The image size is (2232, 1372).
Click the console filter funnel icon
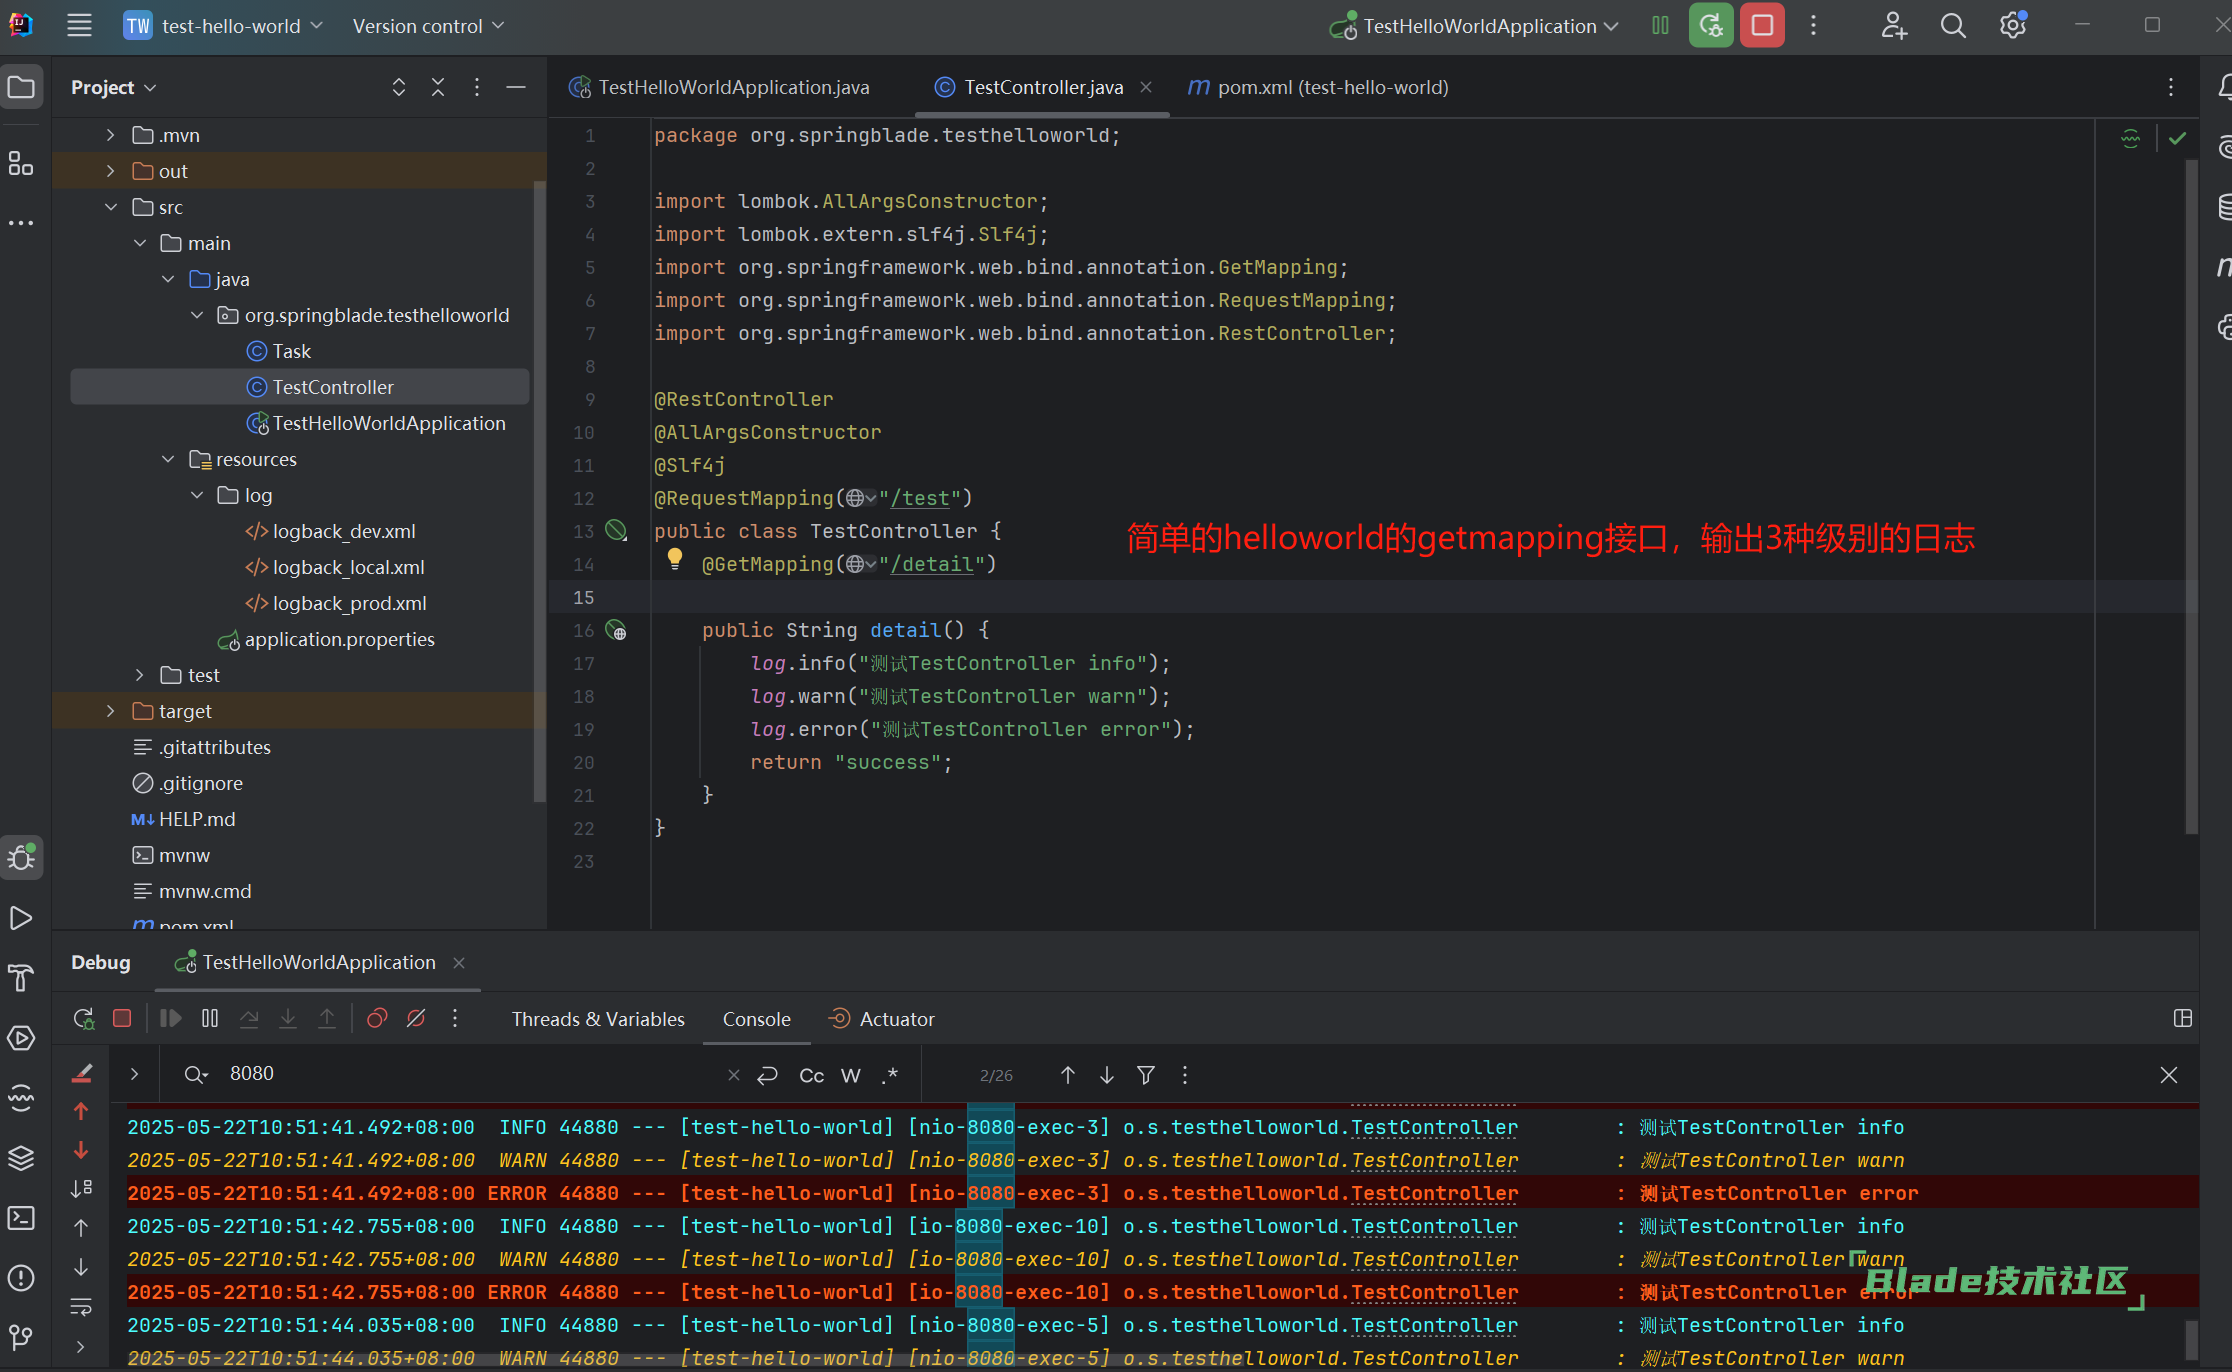(1146, 1075)
